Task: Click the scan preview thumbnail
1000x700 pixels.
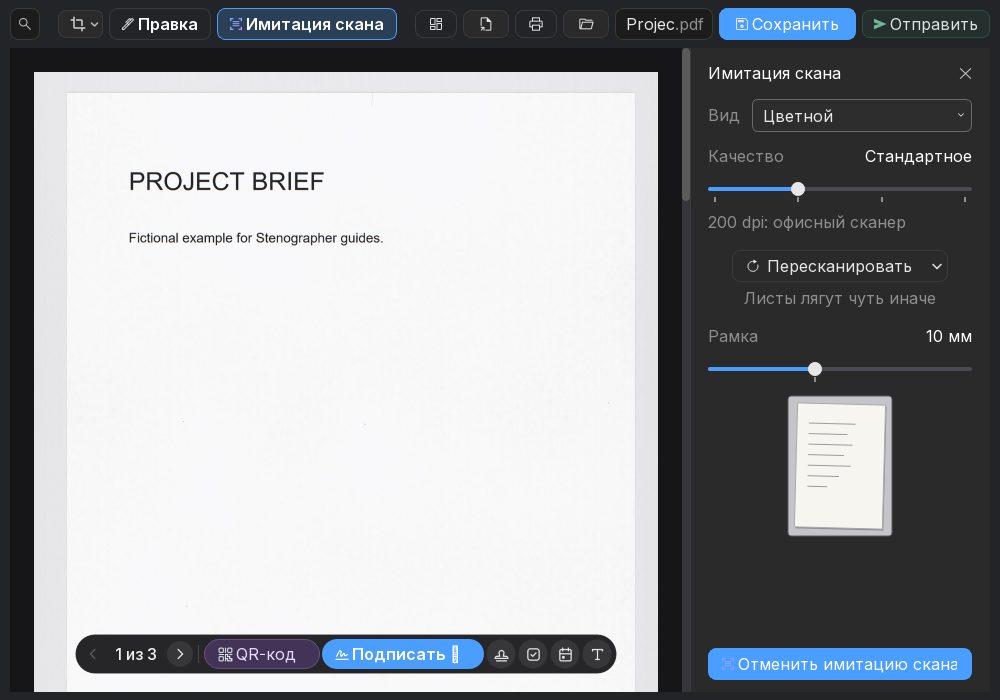Action: coord(840,466)
